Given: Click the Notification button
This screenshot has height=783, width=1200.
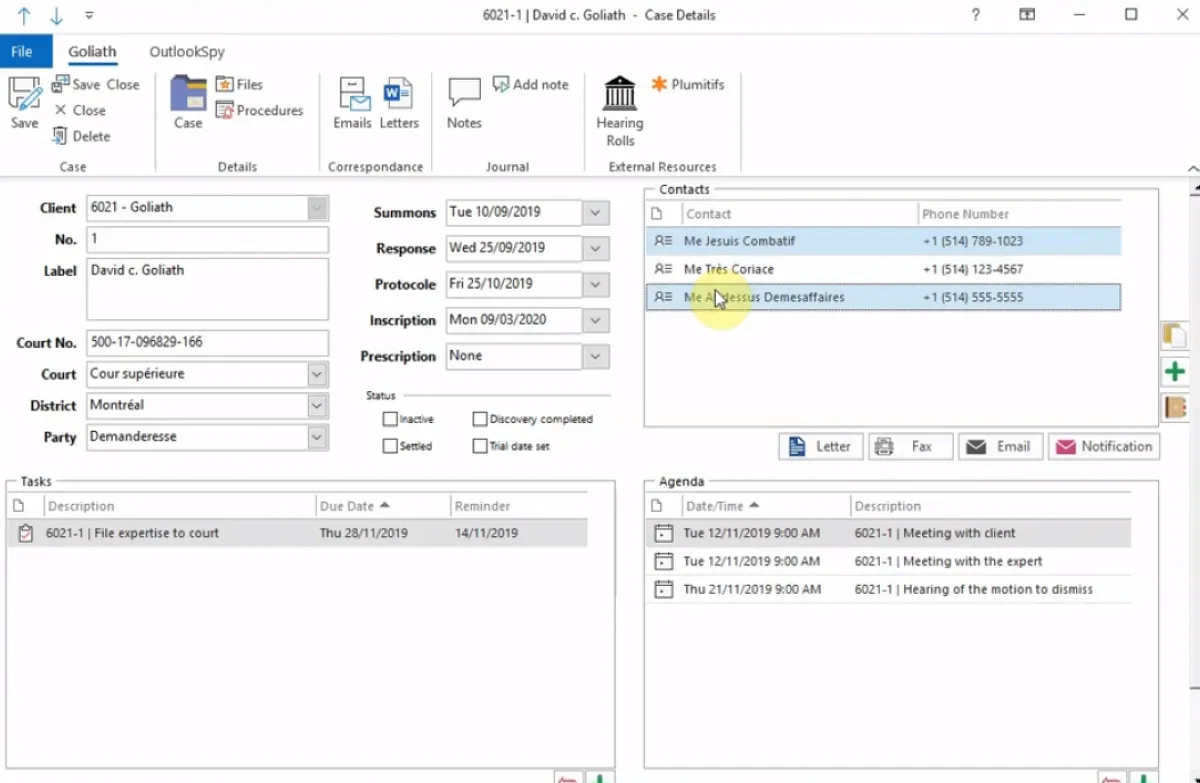Looking at the screenshot, I should click(x=1104, y=447).
